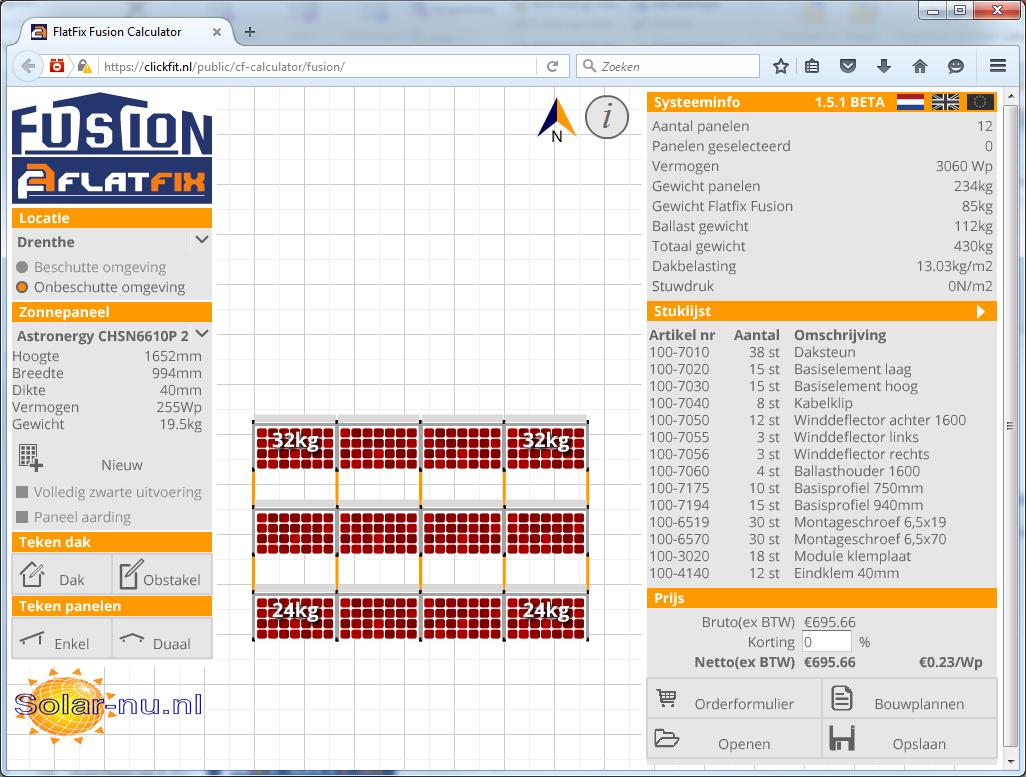
Task: Click Openen folder button
Action: tap(734, 738)
